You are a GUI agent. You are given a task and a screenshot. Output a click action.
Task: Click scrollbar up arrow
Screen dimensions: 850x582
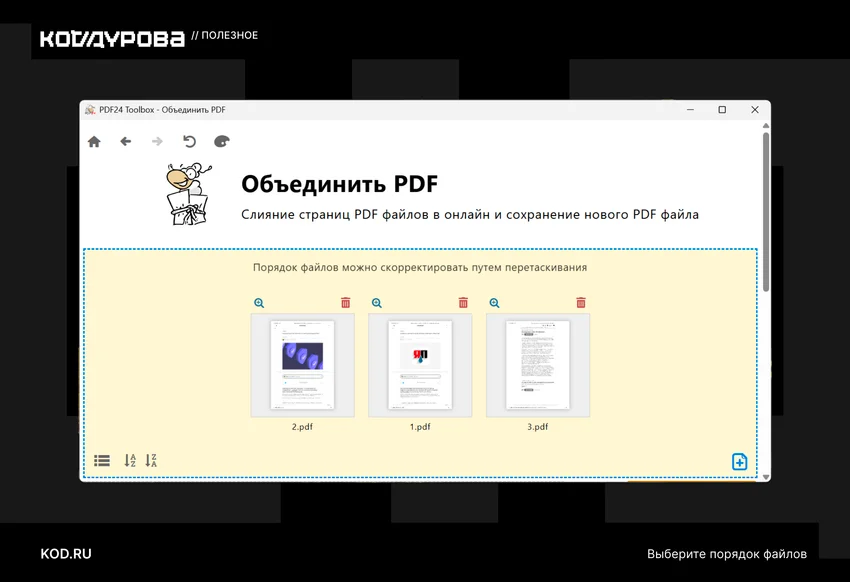click(x=766, y=126)
